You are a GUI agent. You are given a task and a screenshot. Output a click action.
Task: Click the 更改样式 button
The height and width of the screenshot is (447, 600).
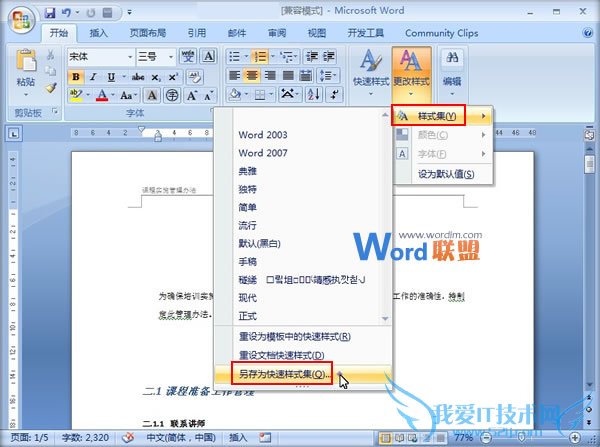click(411, 73)
